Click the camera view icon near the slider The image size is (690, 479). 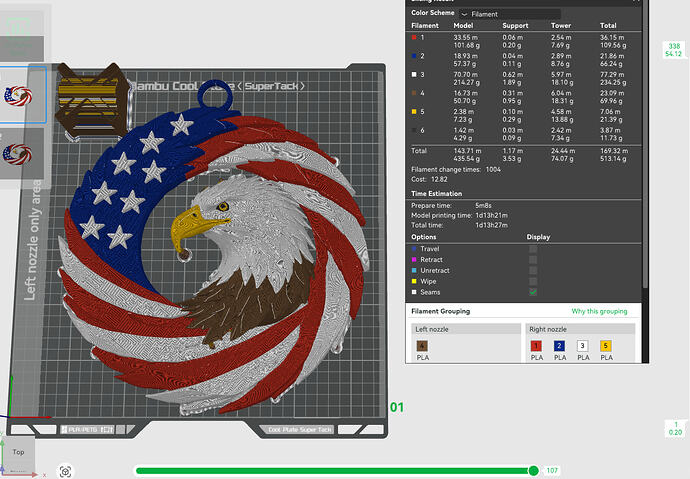66,472
